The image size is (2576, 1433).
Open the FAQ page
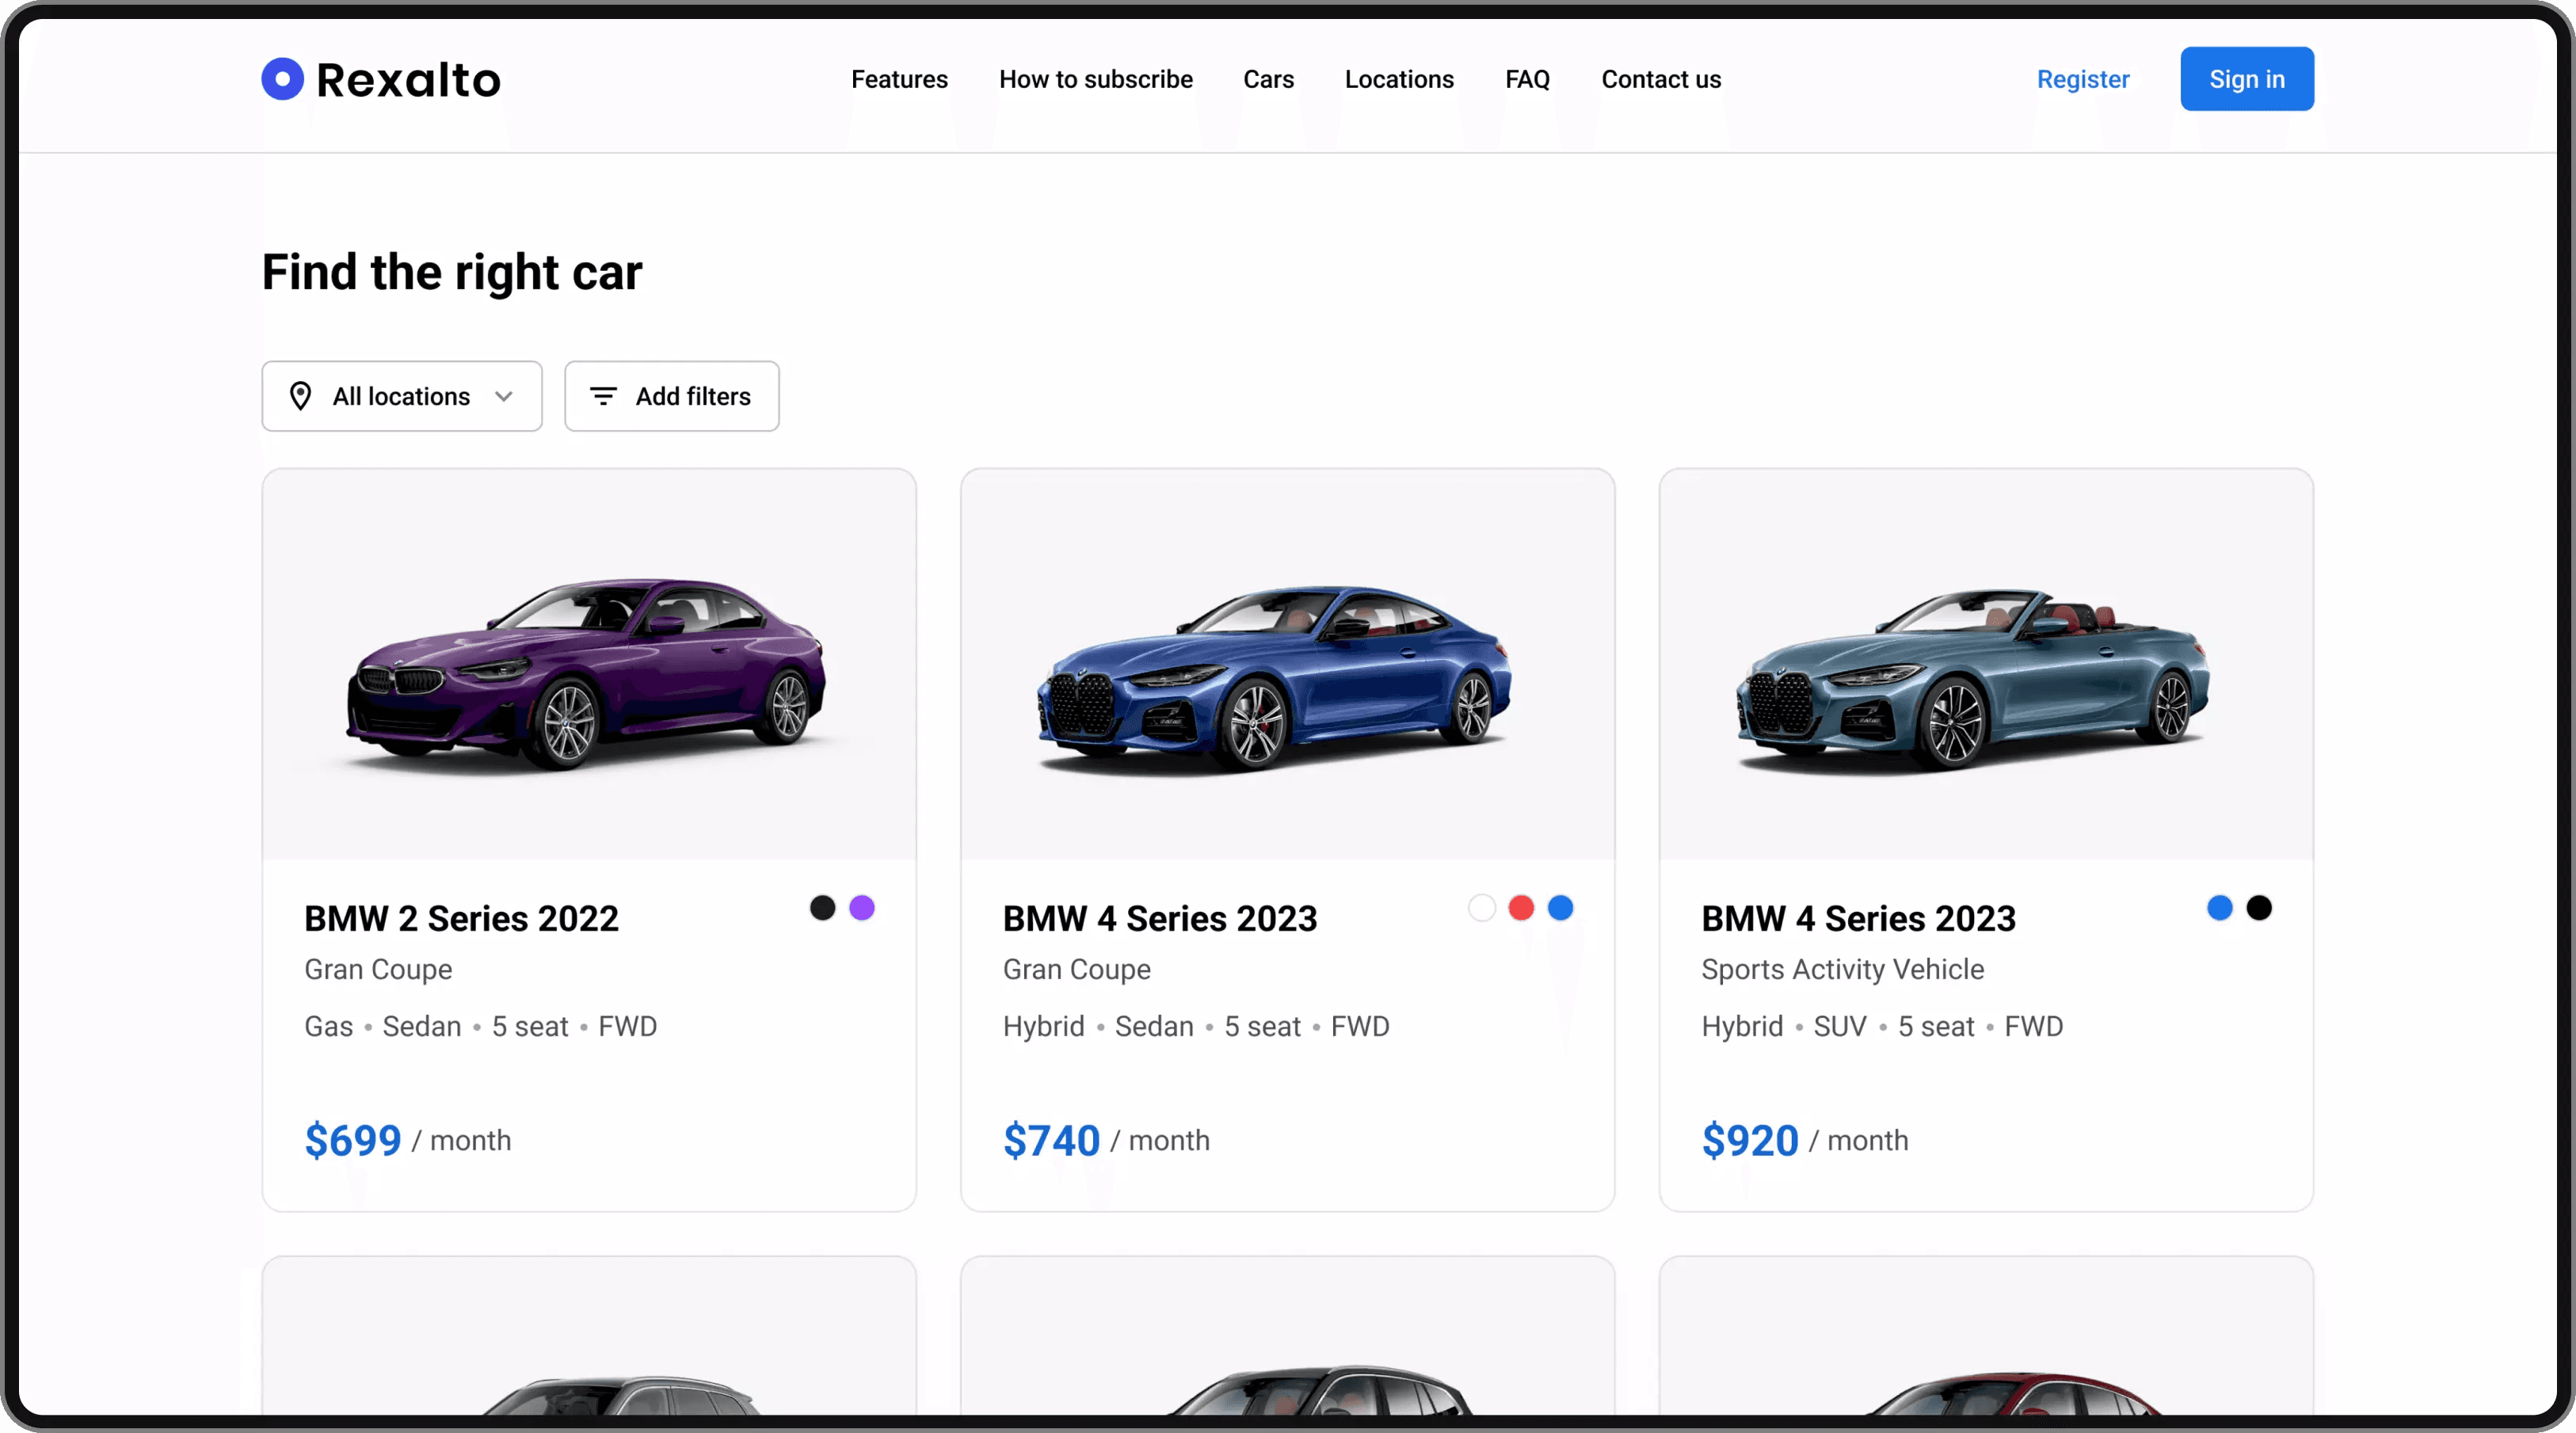click(x=1527, y=79)
